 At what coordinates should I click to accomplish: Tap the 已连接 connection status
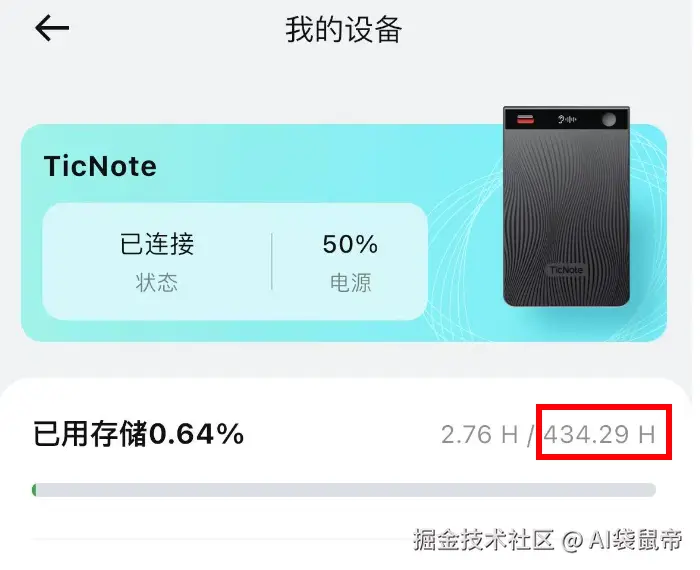[157, 244]
